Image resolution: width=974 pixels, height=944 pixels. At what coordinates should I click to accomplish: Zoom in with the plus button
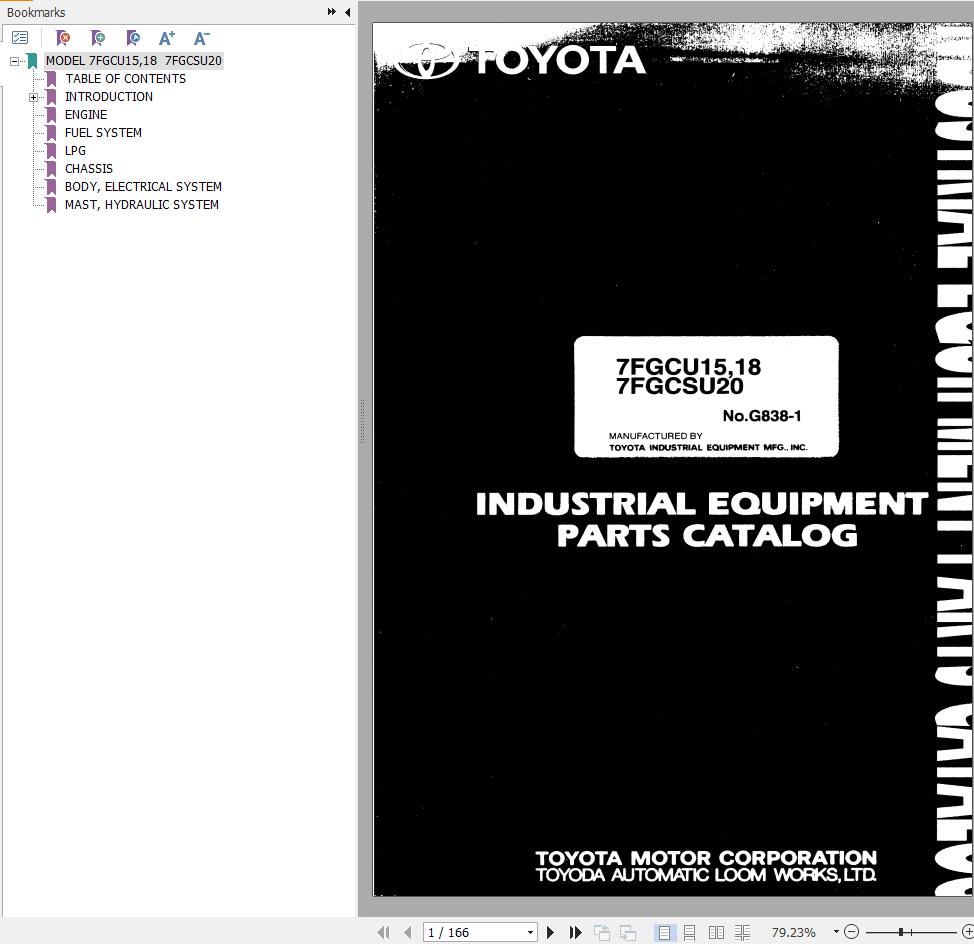click(968, 932)
